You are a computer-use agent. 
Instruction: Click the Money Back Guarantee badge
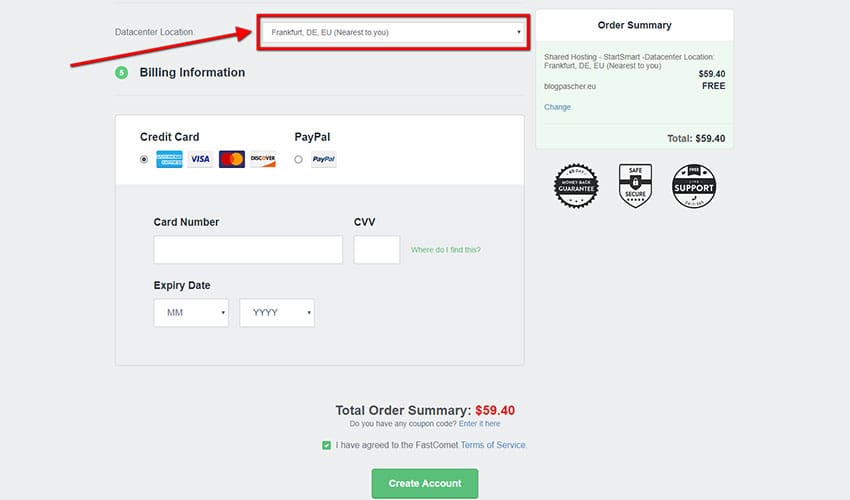[x=576, y=186]
